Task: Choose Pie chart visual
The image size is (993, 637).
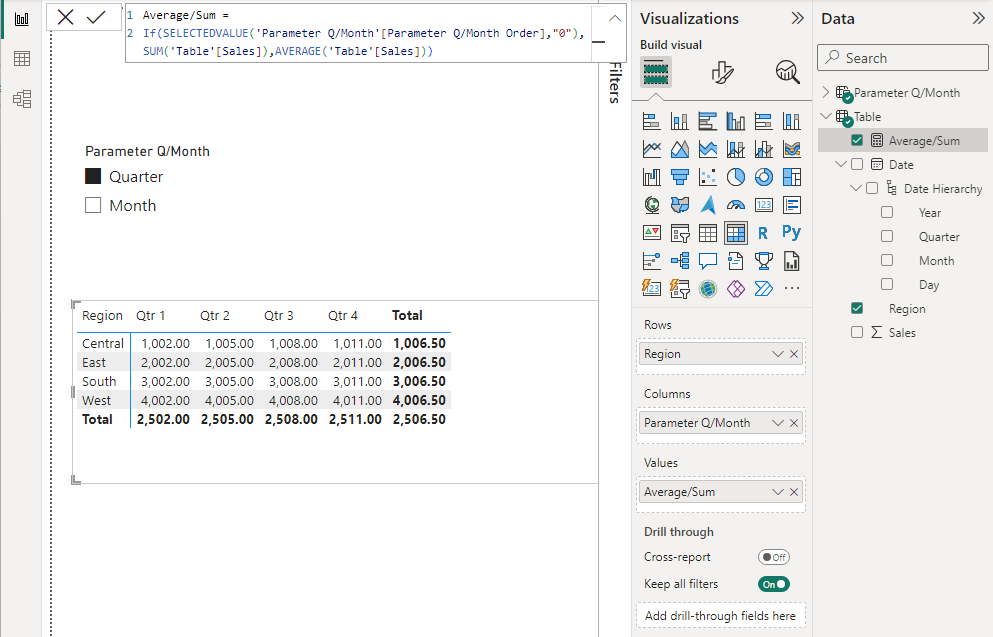Action: [735, 177]
